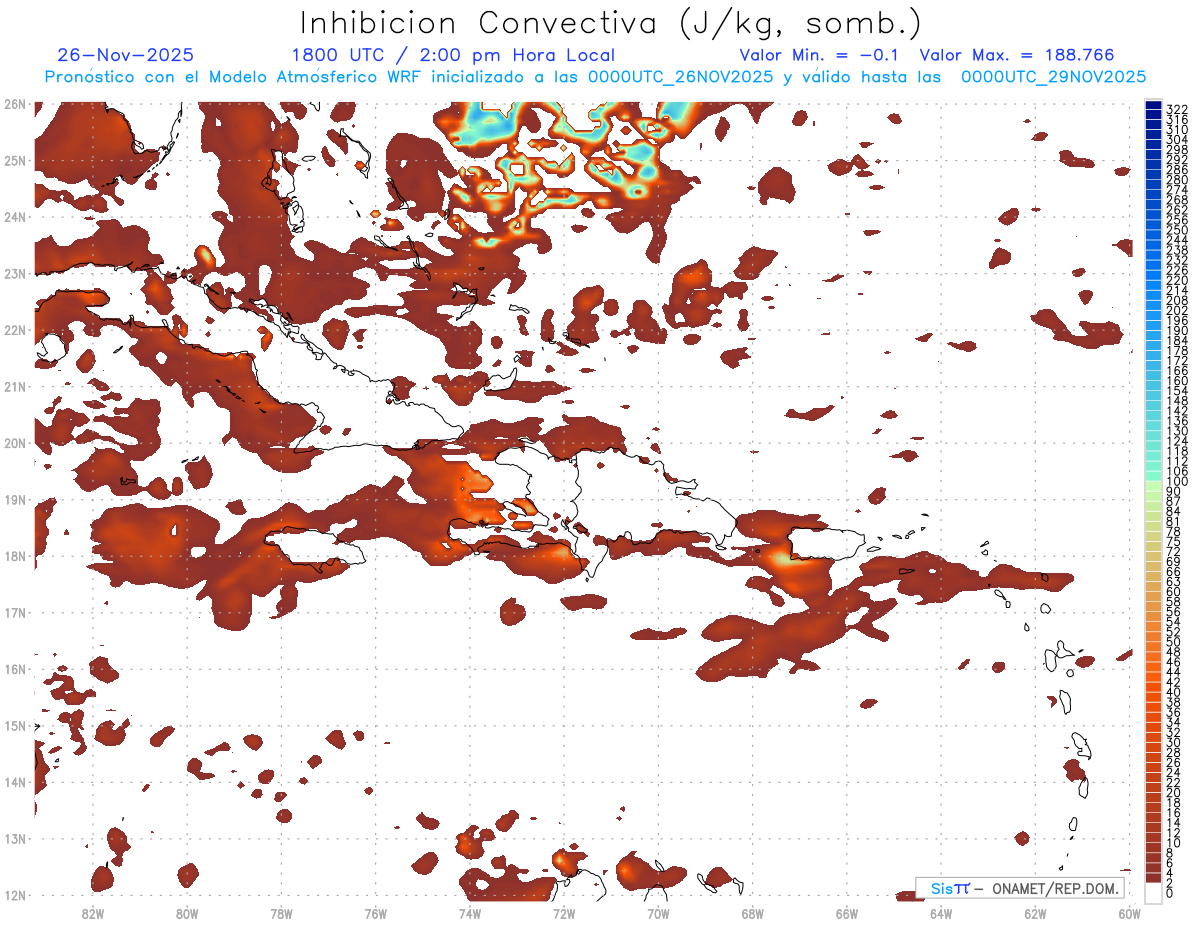1200x927 pixels.
Task: Click the longitude label '70W'
Action: coord(658,913)
